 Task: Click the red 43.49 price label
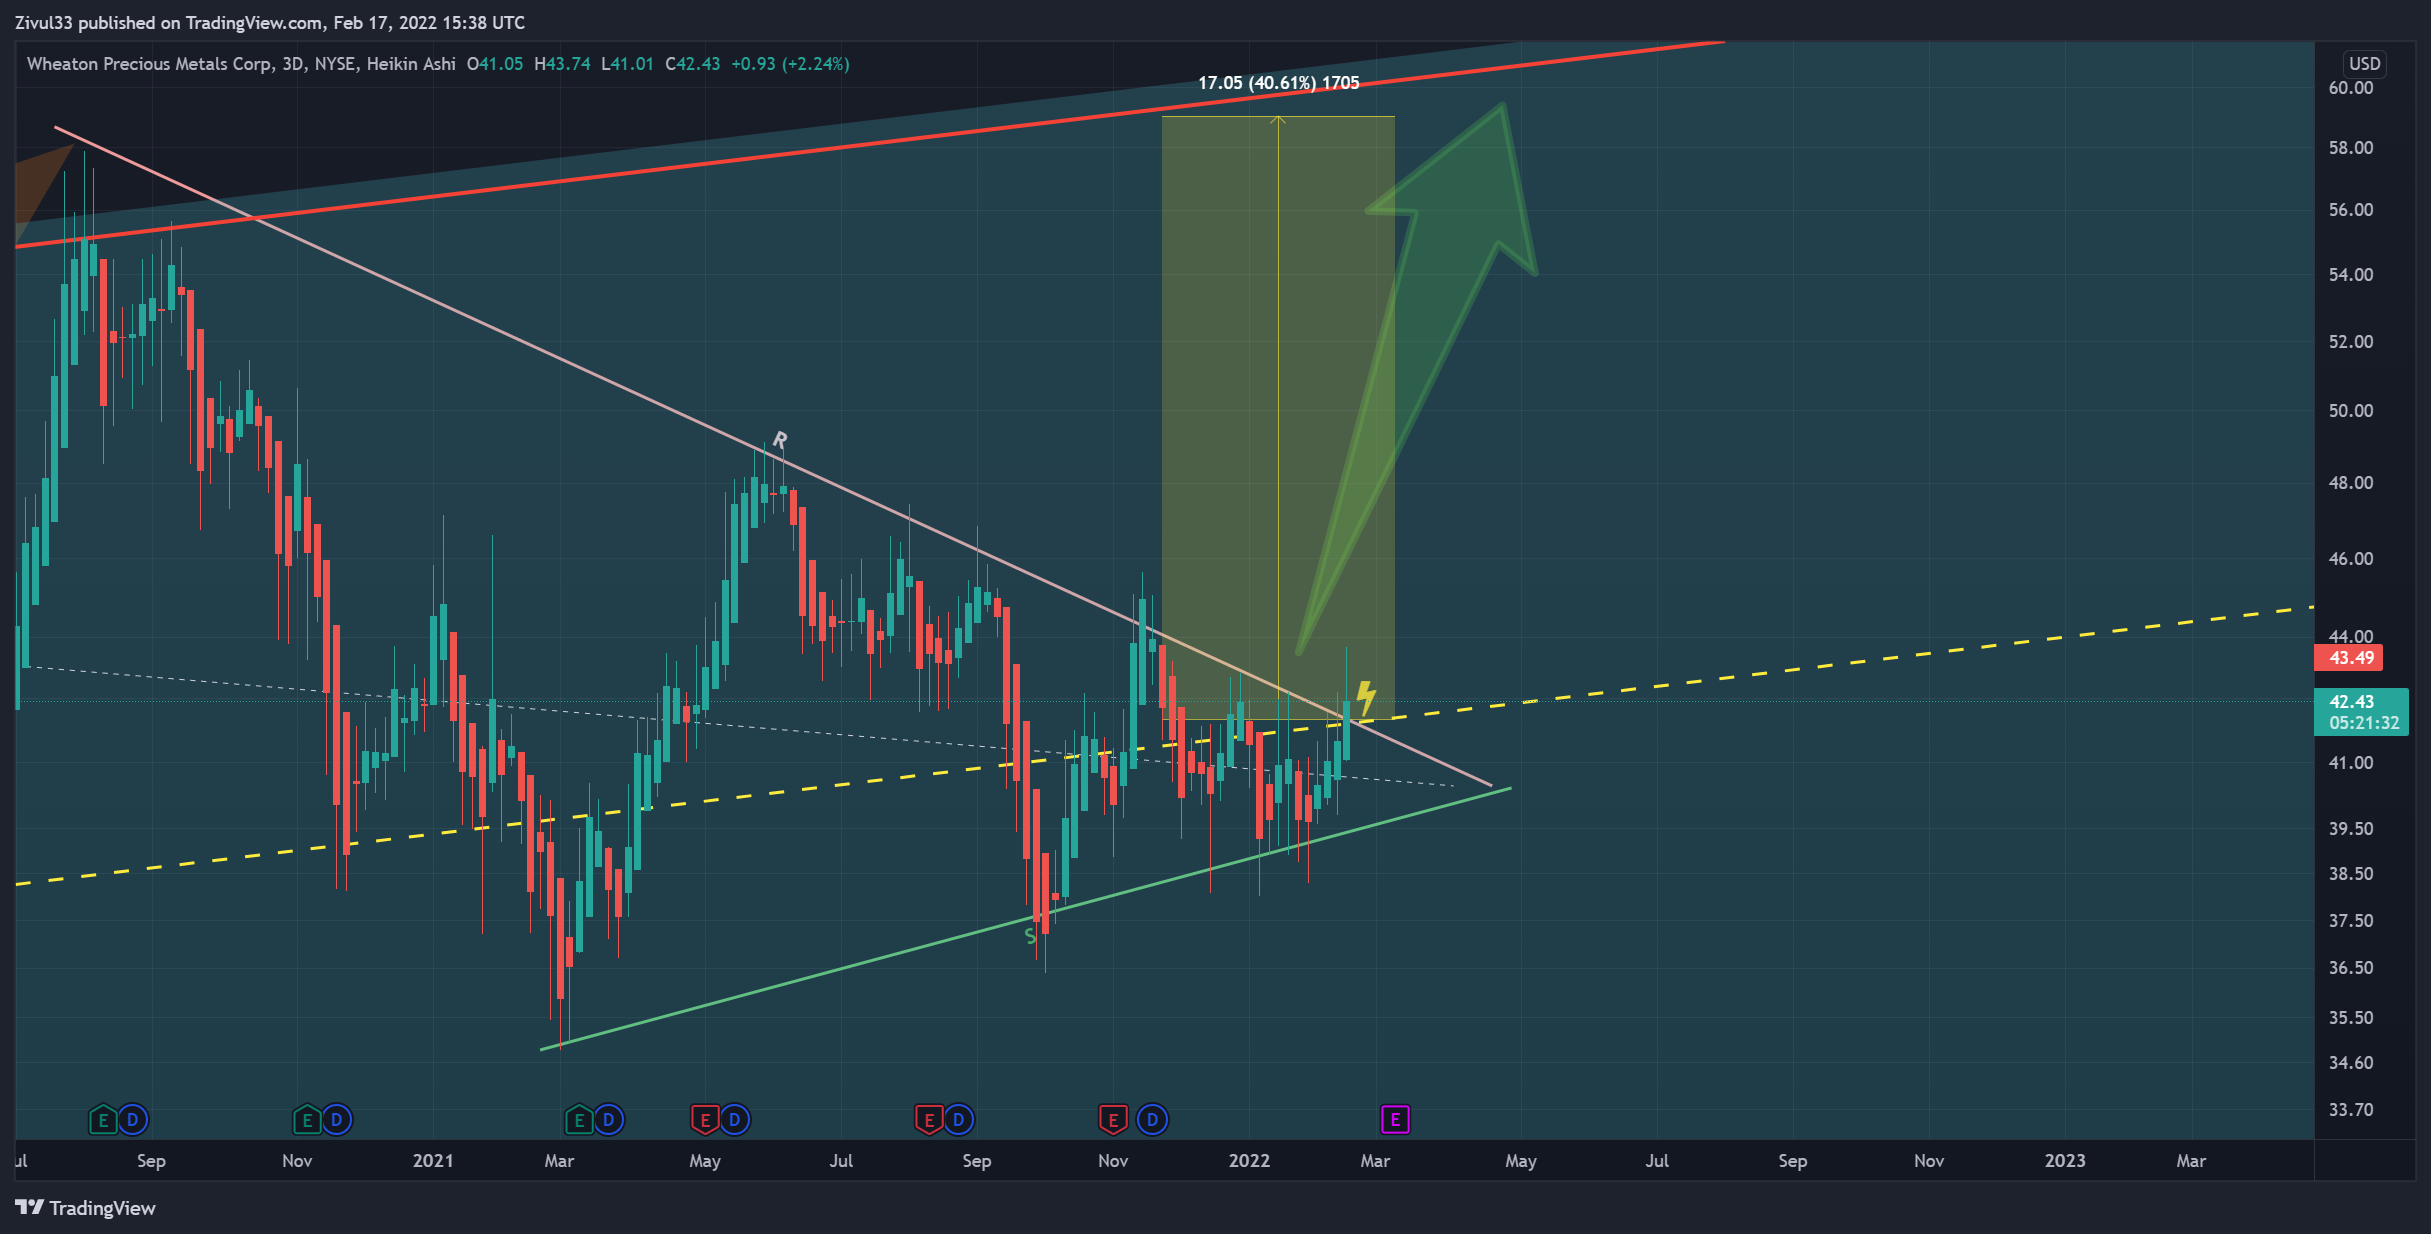coord(2349,658)
